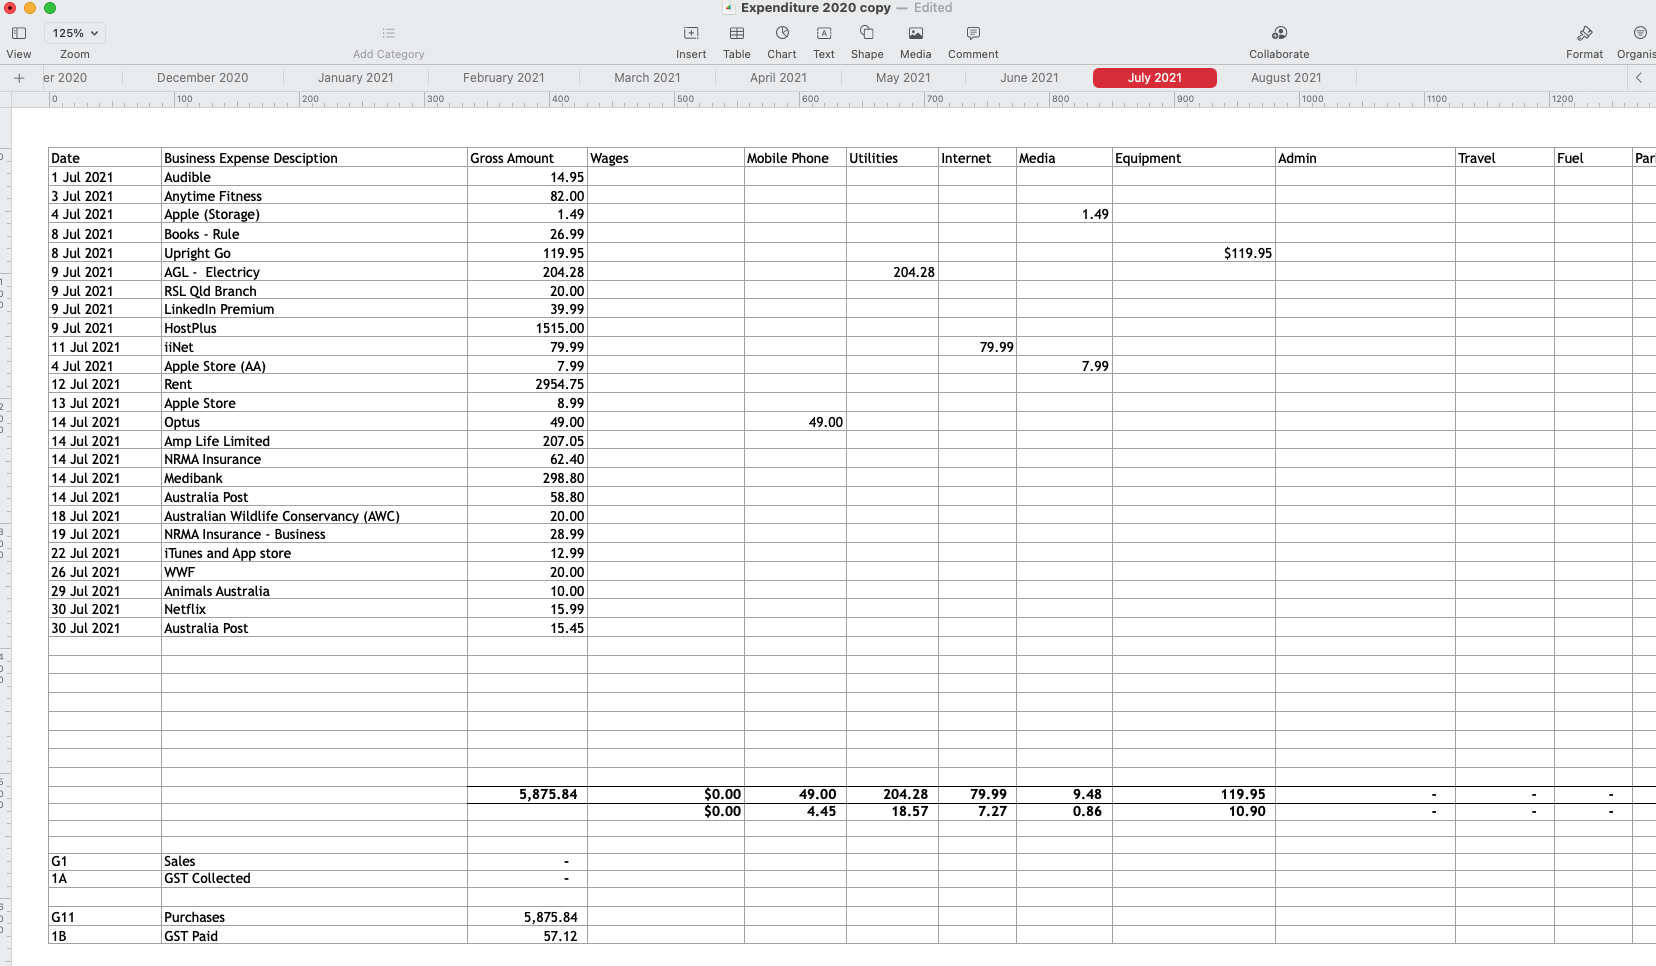The width and height of the screenshot is (1656, 966).
Task: Switch to the January 2021 sheet
Action: coord(356,78)
